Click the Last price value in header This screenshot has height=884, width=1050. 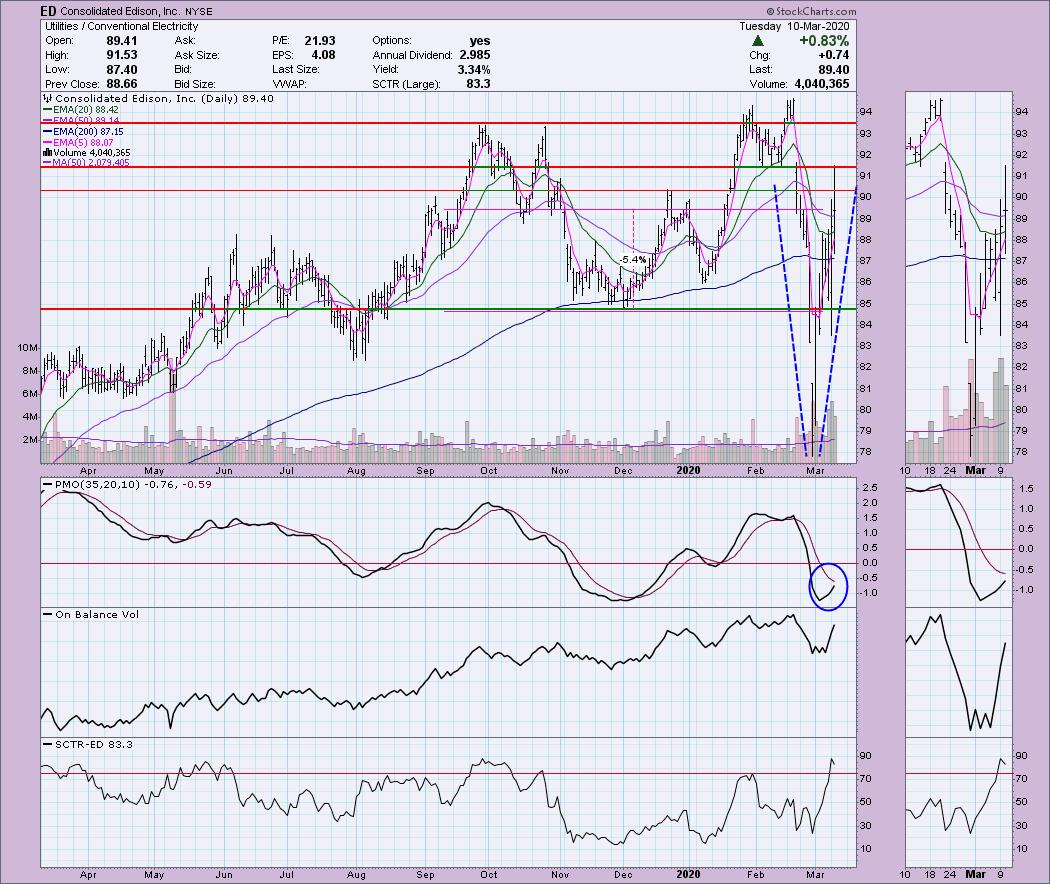[x=834, y=70]
